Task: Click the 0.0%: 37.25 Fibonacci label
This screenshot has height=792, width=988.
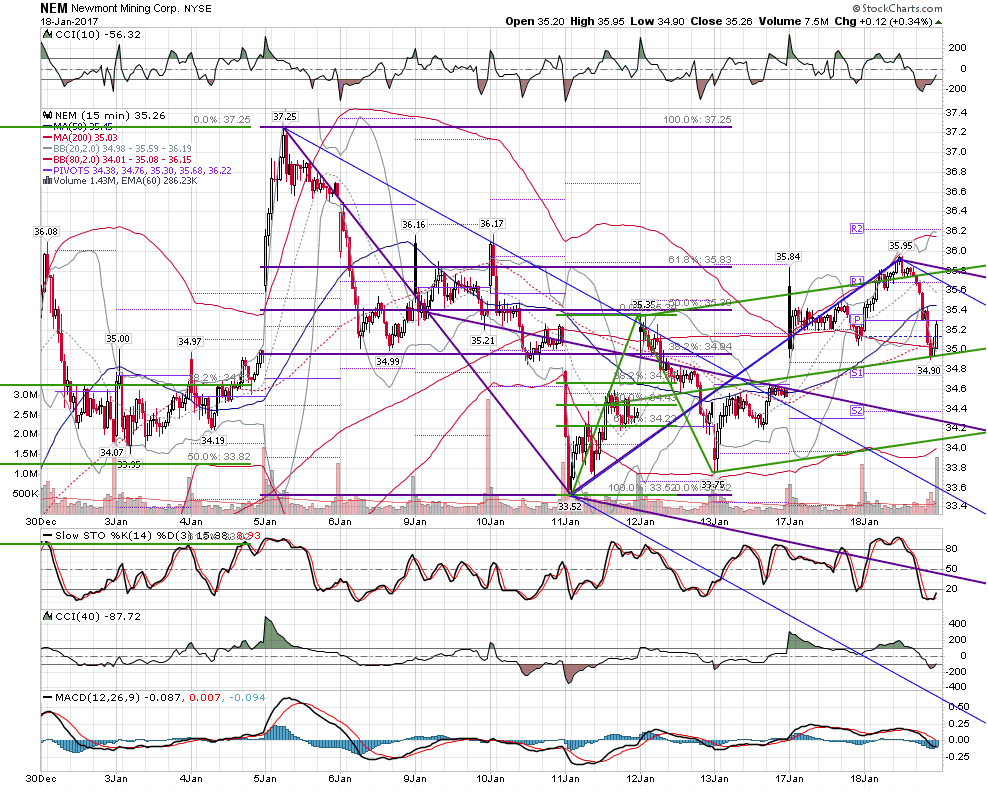Action: tap(222, 119)
